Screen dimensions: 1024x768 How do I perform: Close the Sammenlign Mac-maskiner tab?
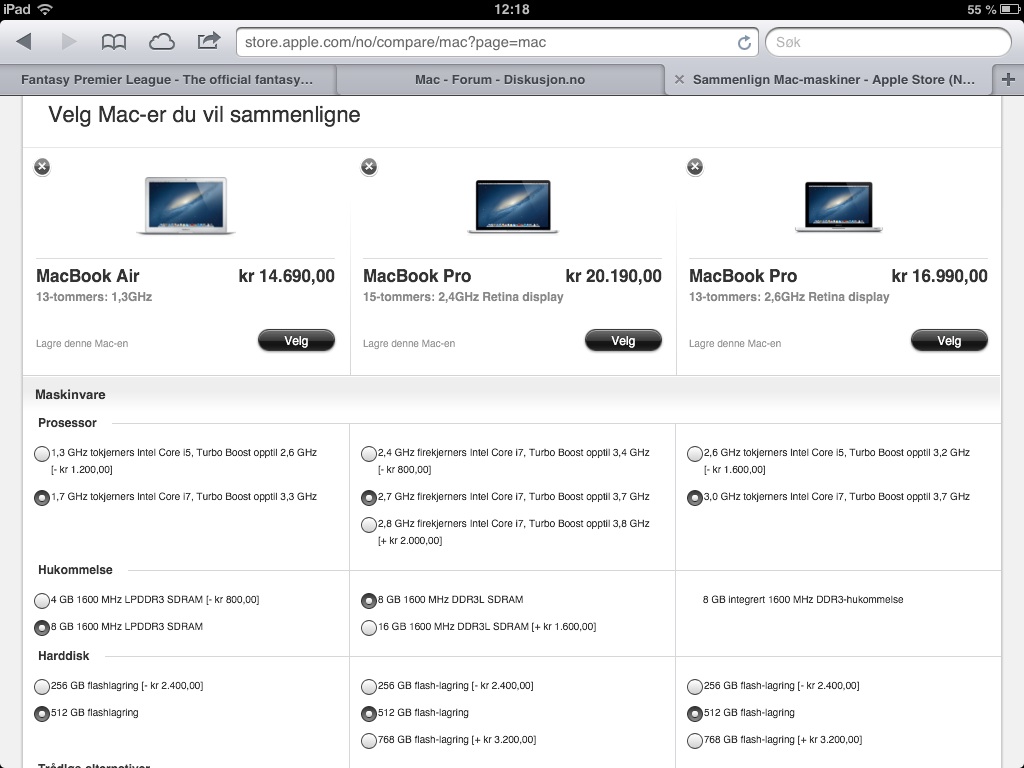[x=679, y=80]
